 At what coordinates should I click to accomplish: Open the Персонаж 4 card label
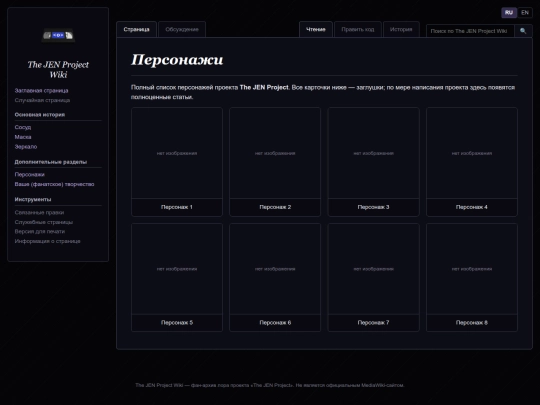pos(472,207)
